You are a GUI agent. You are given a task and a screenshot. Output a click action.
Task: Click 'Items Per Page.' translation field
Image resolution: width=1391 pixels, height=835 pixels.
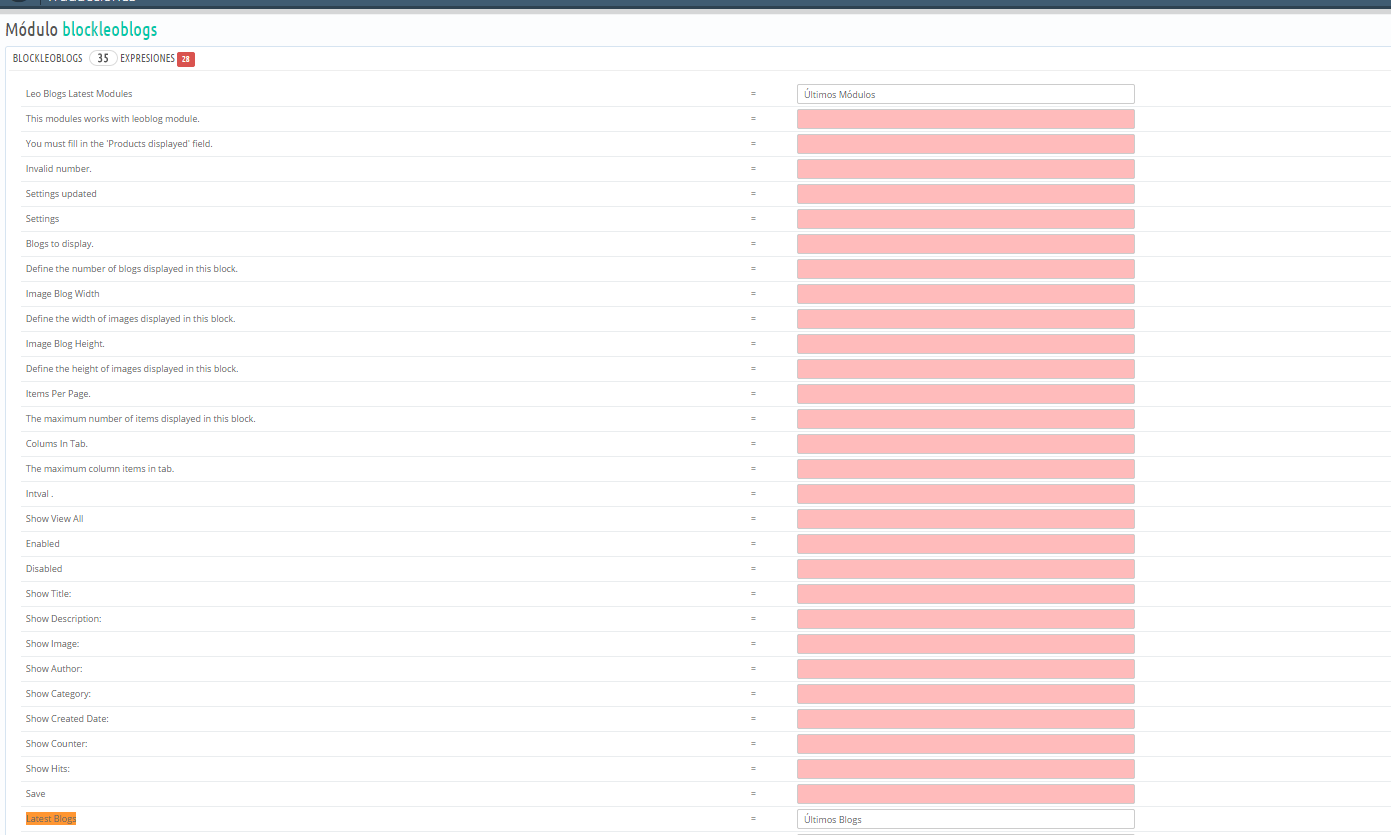point(965,394)
